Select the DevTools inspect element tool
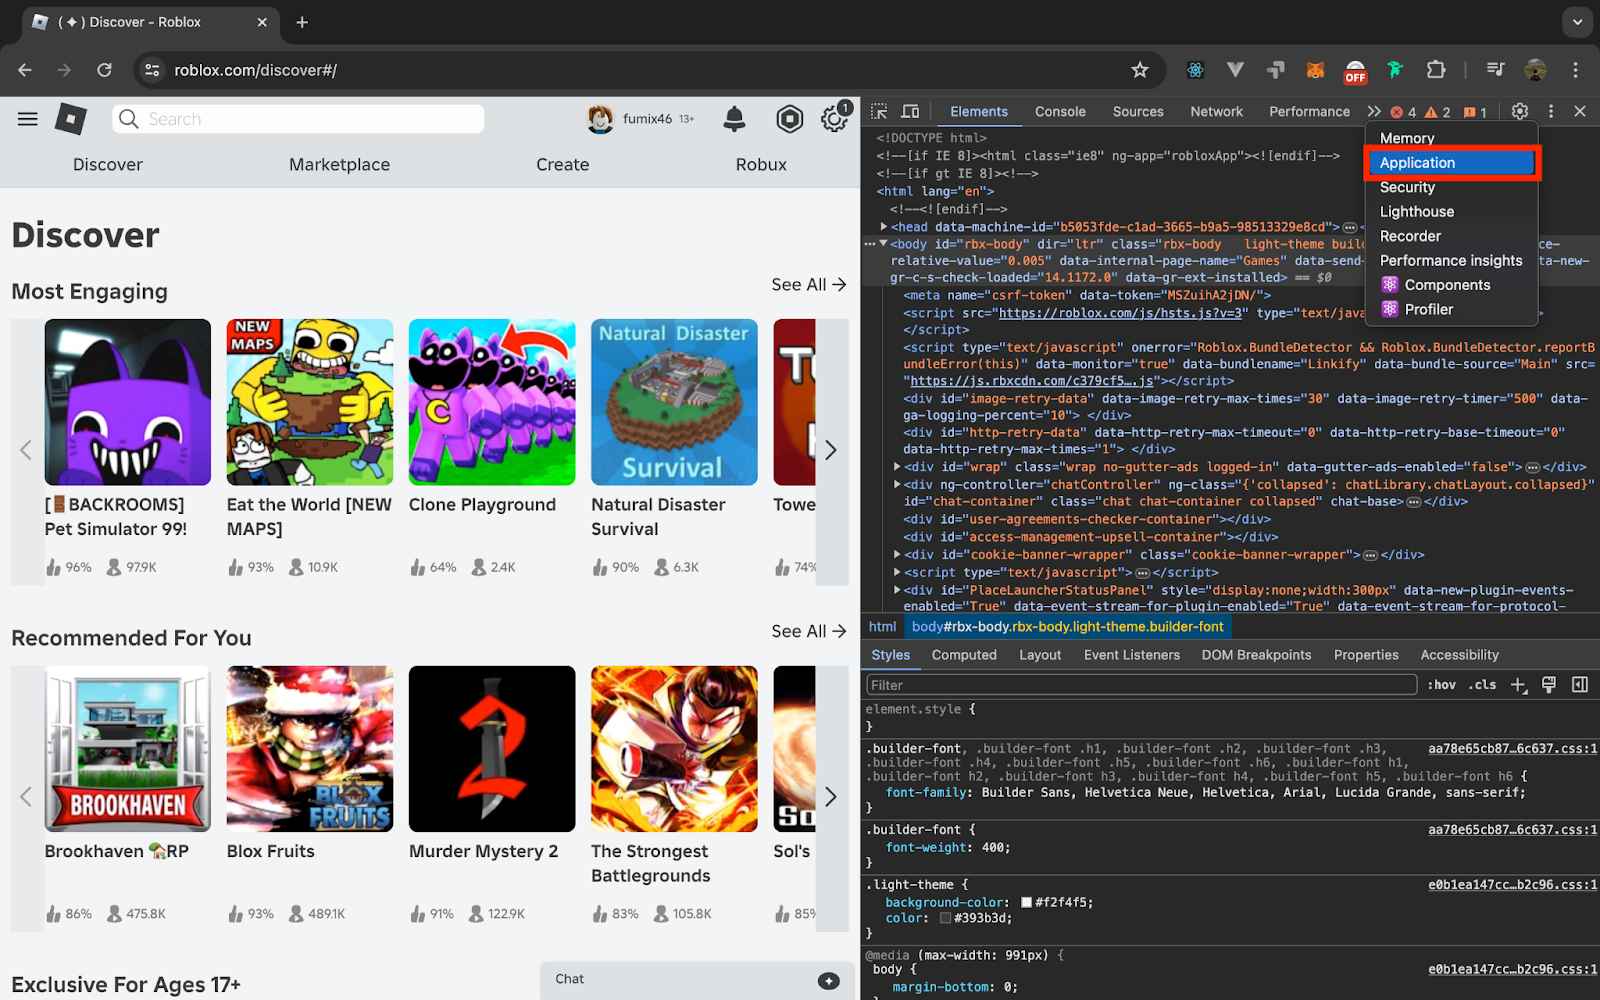 click(x=879, y=112)
